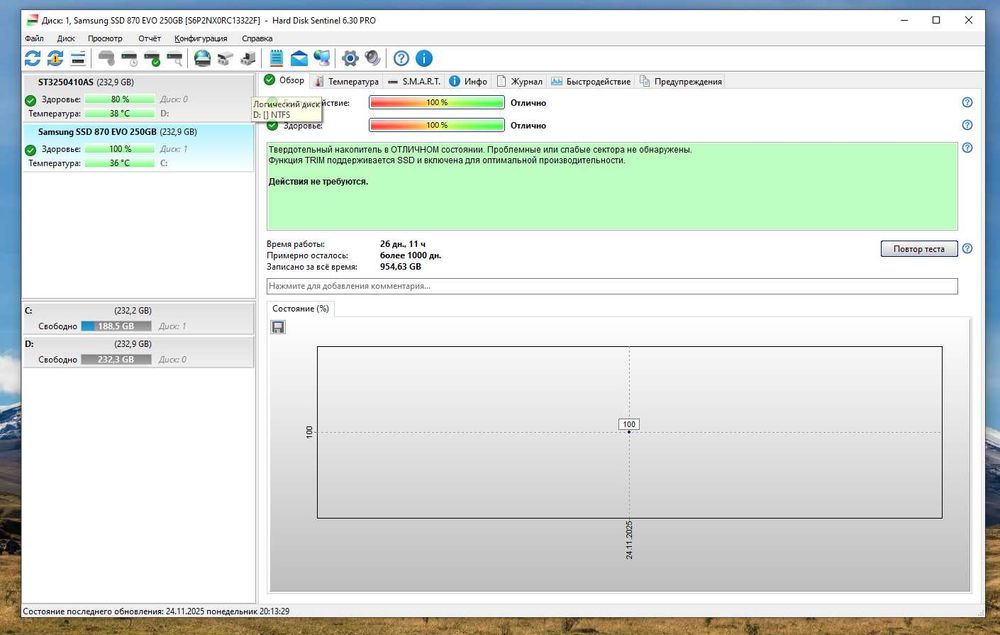Click help icon next to Повтор теста
Image resolution: width=1000 pixels, height=635 pixels.
967,249
